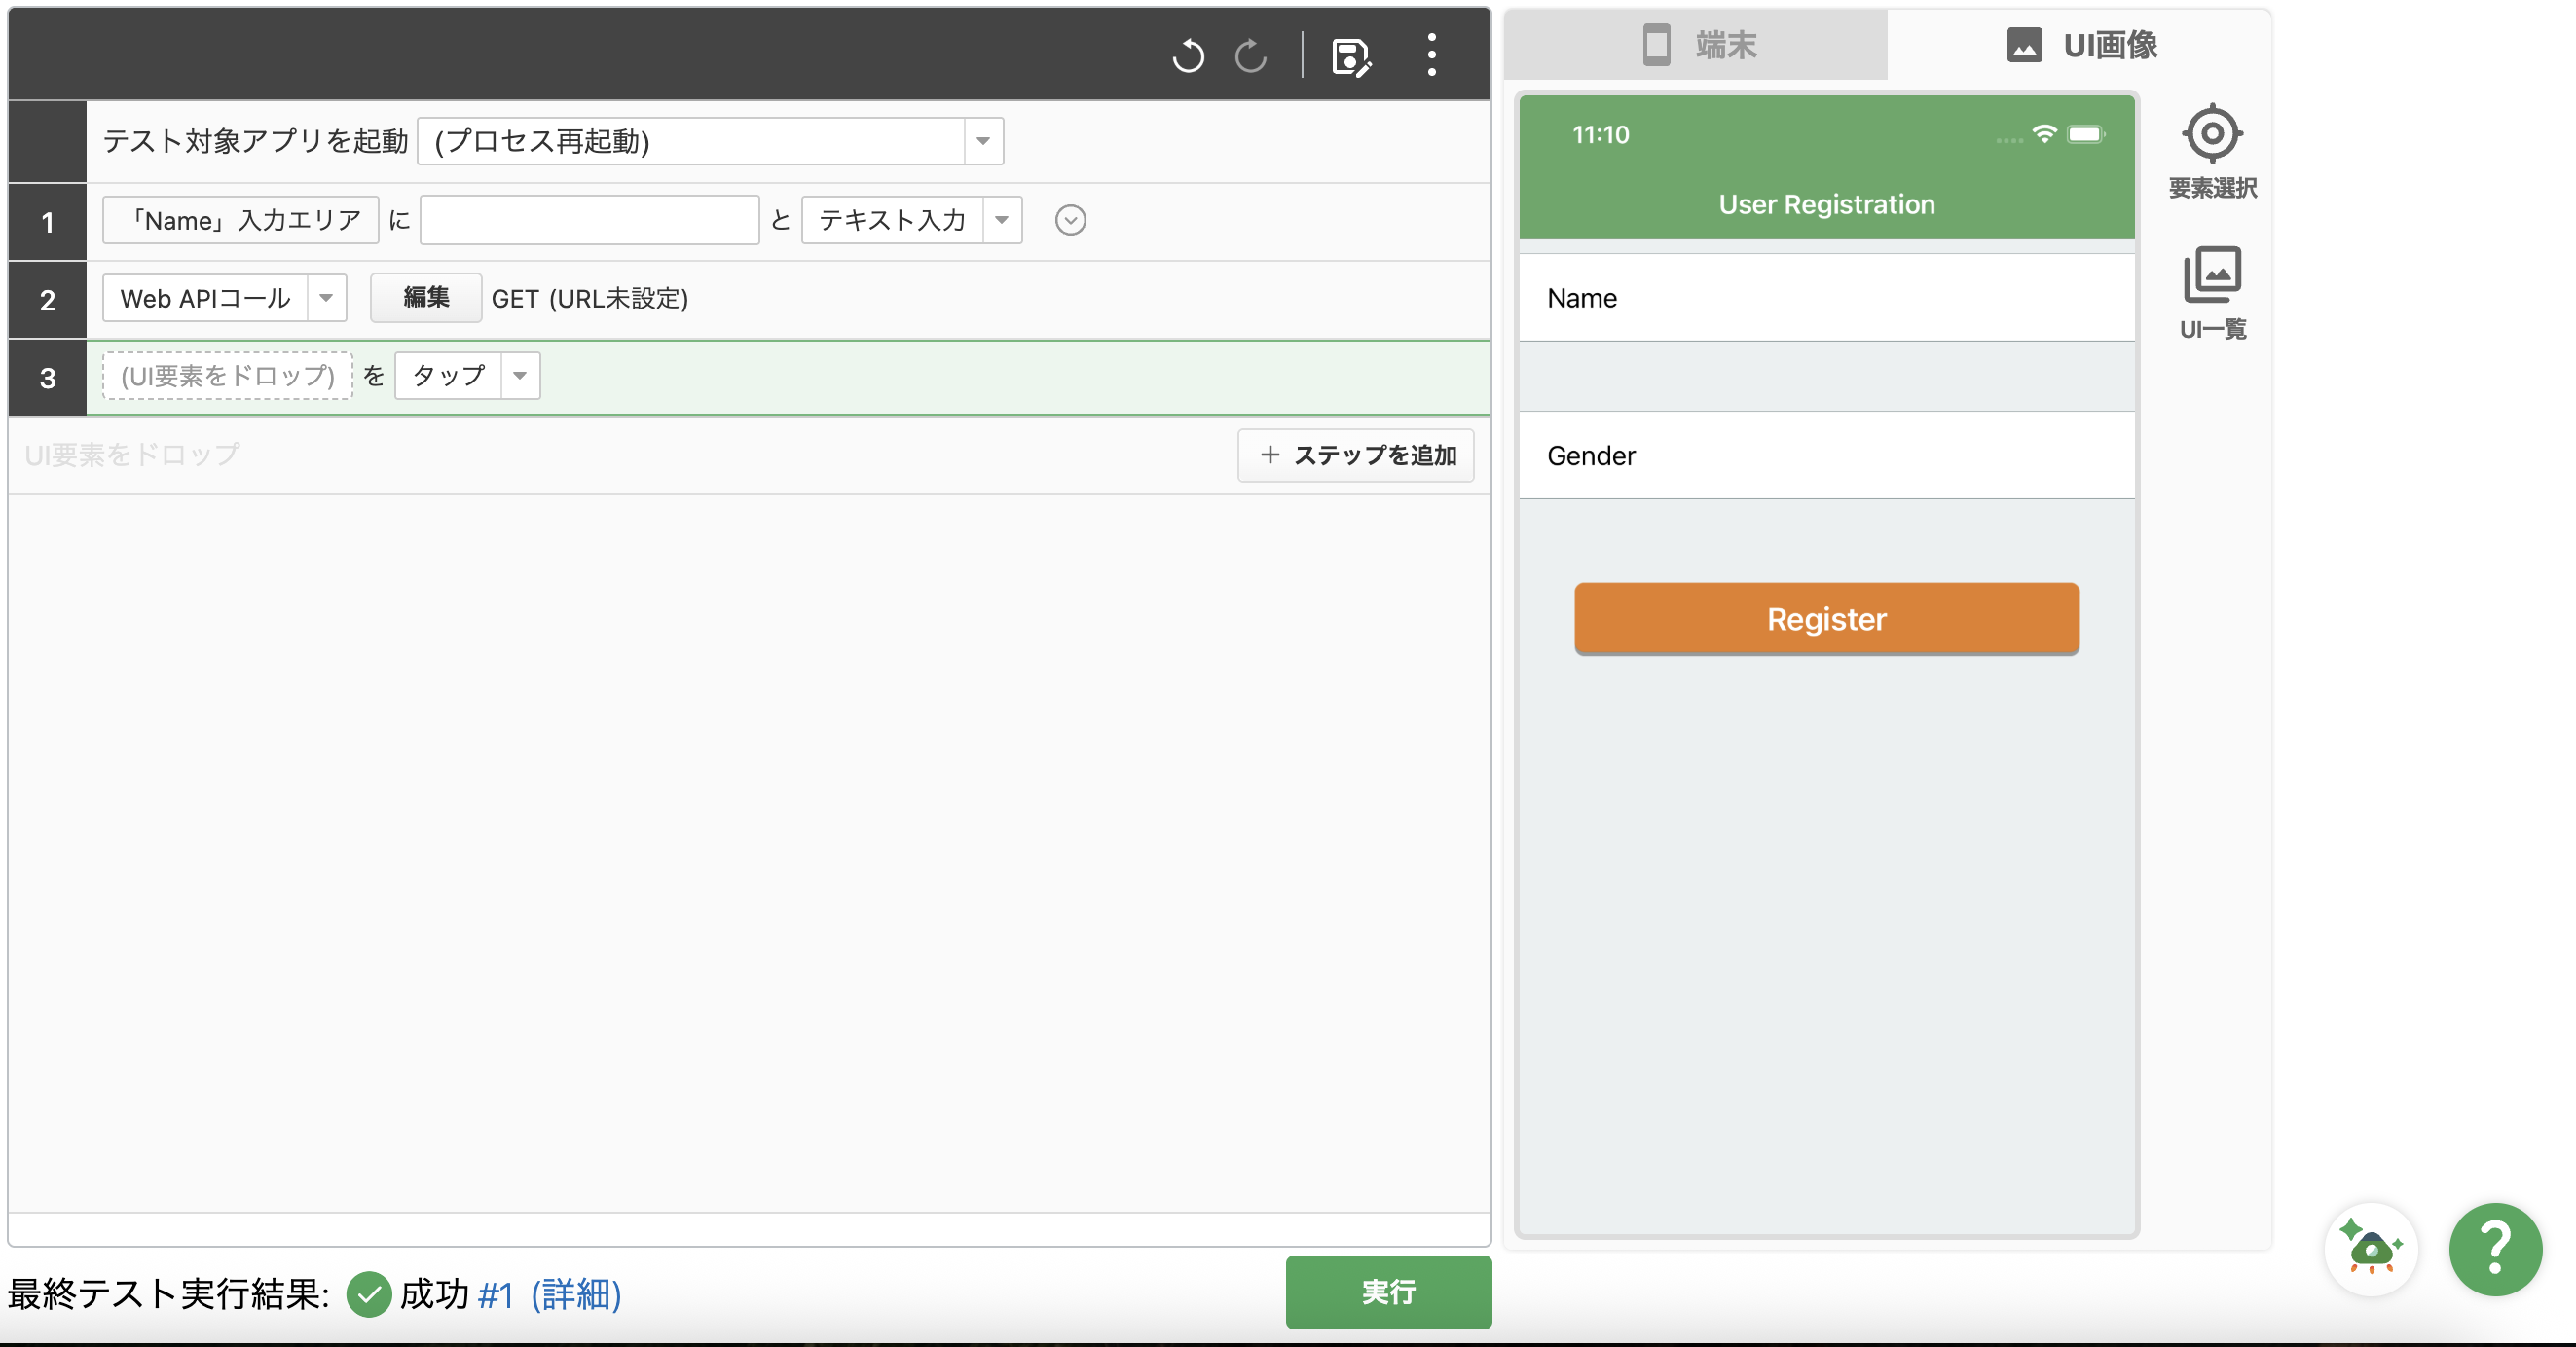
Task: Click the save script icon
Action: pyautogui.click(x=1352, y=58)
